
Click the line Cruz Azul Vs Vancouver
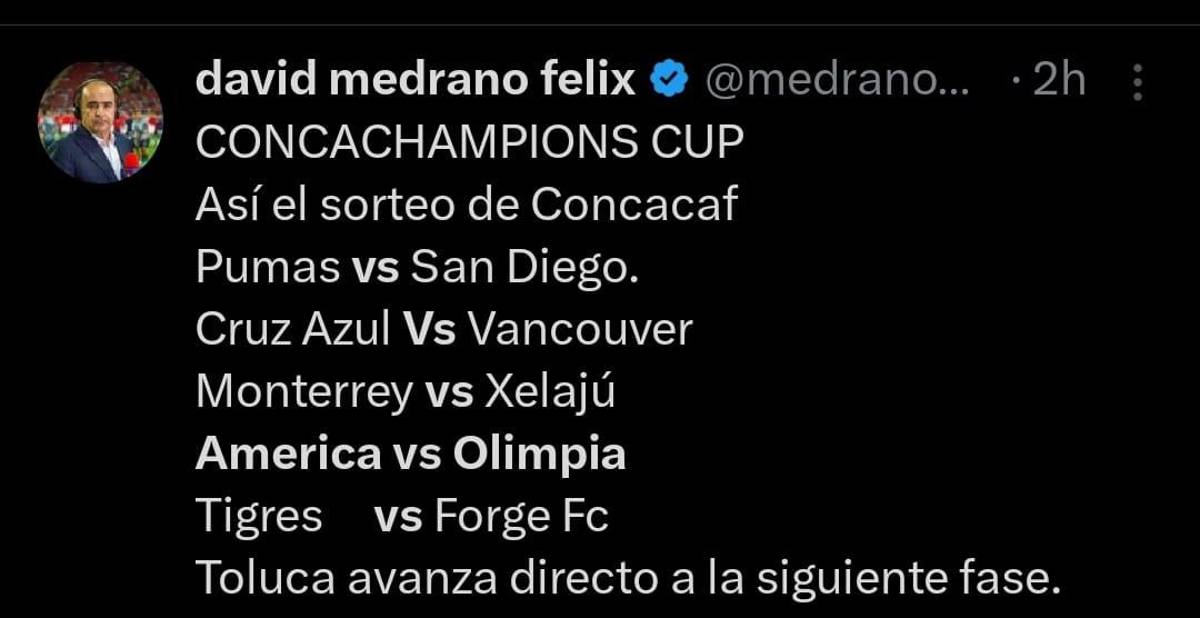445,326
